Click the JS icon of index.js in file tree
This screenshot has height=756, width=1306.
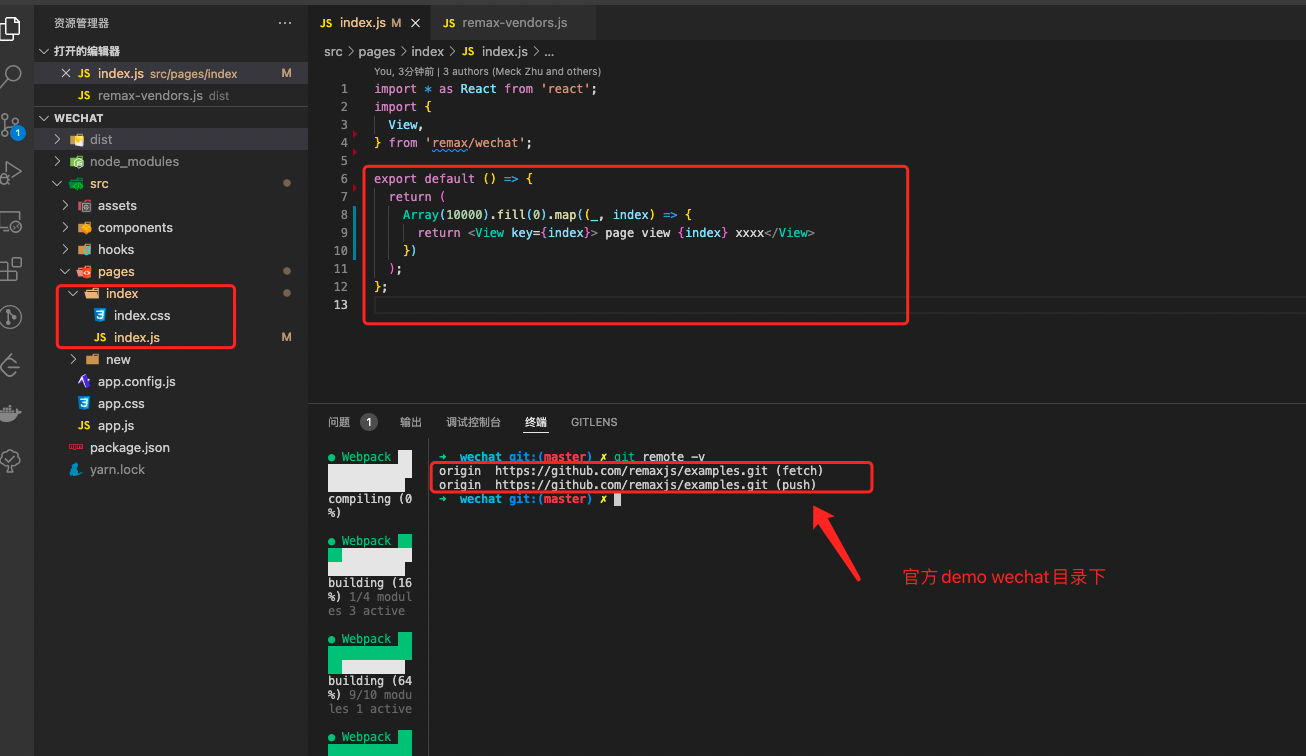coord(100,338)
